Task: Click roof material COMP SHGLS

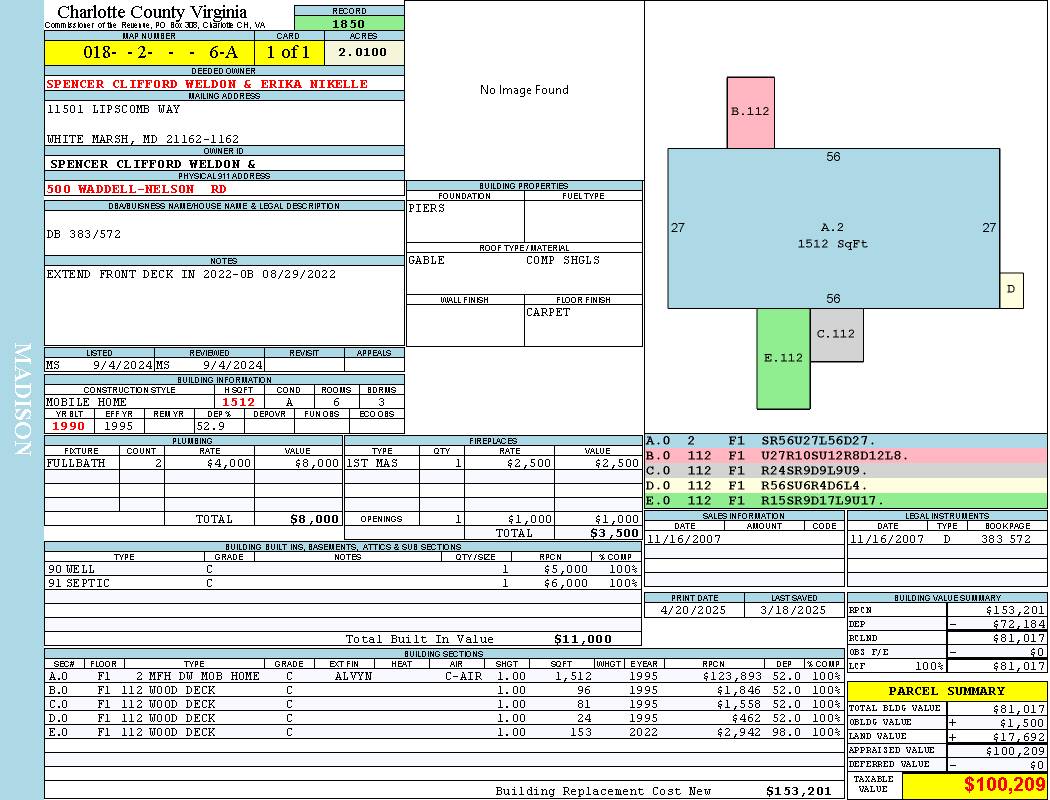Action: pyautogui.click(x=562, y=260)
